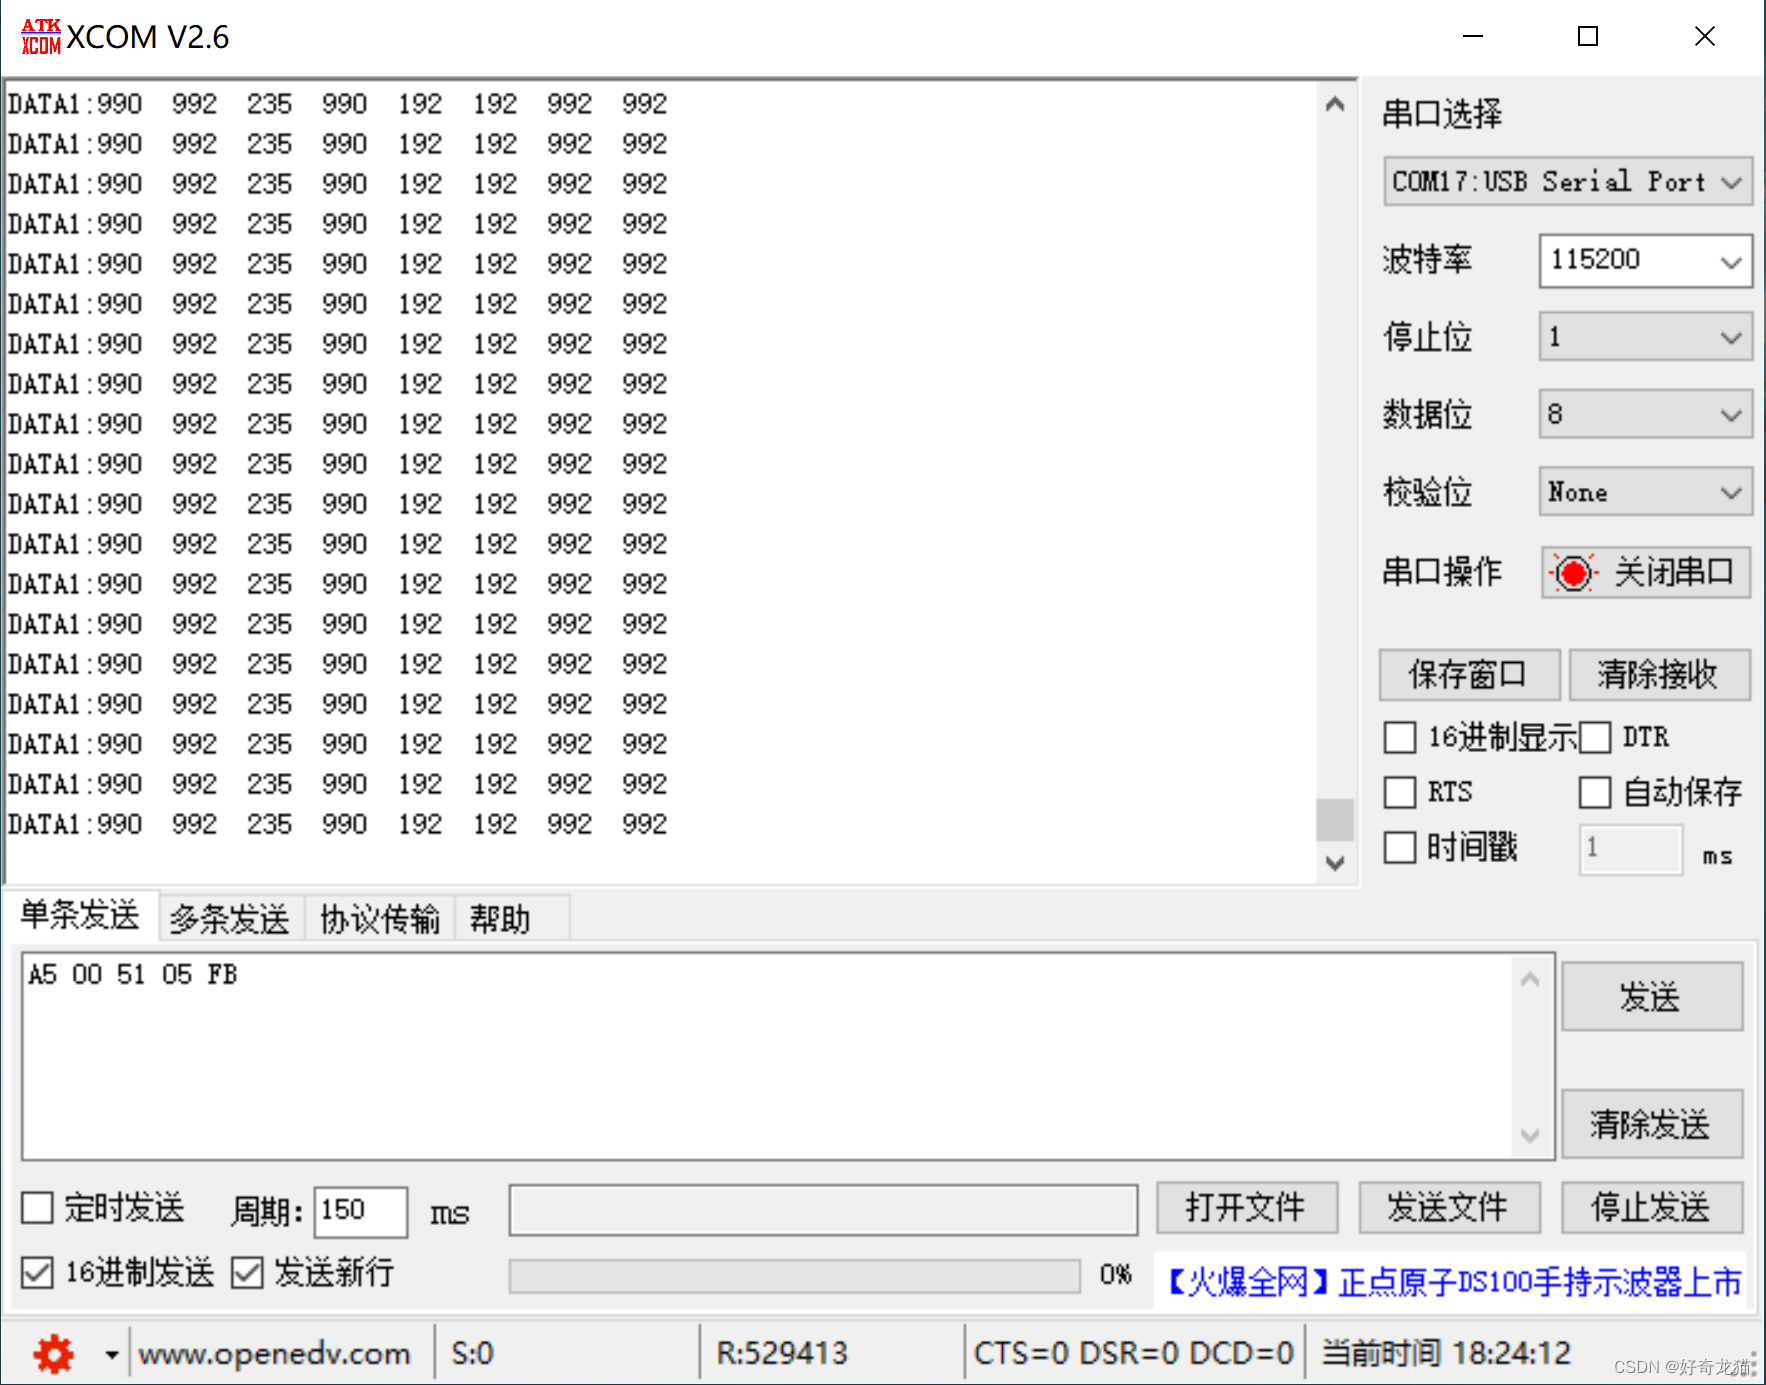
Task: Click the 停止发送 stop sending button
Action: click(x=1652, y=1207)
